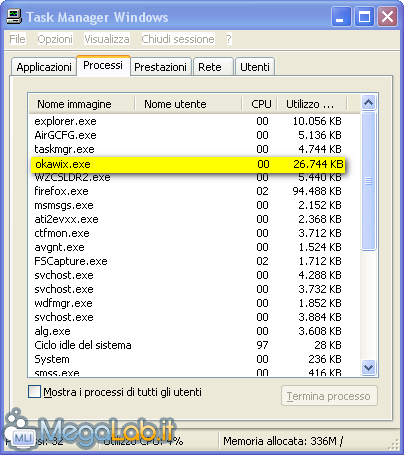Sort by Nome immagine column header
Viewport: 404px width, 455px height.
tap(82, 104)
